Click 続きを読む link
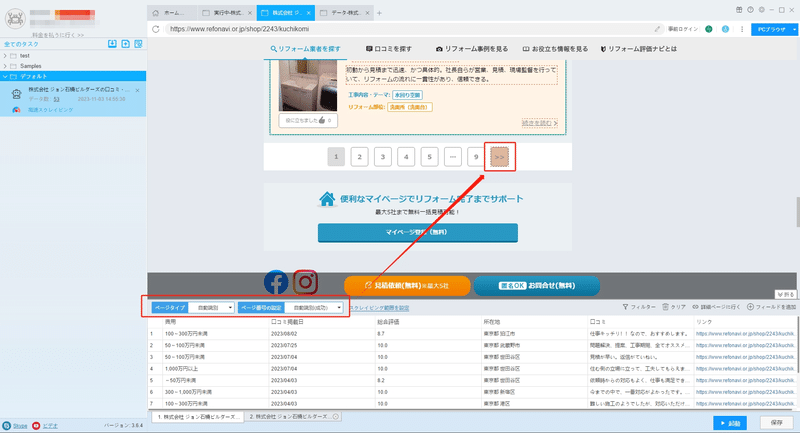 (x=539, y=123)
